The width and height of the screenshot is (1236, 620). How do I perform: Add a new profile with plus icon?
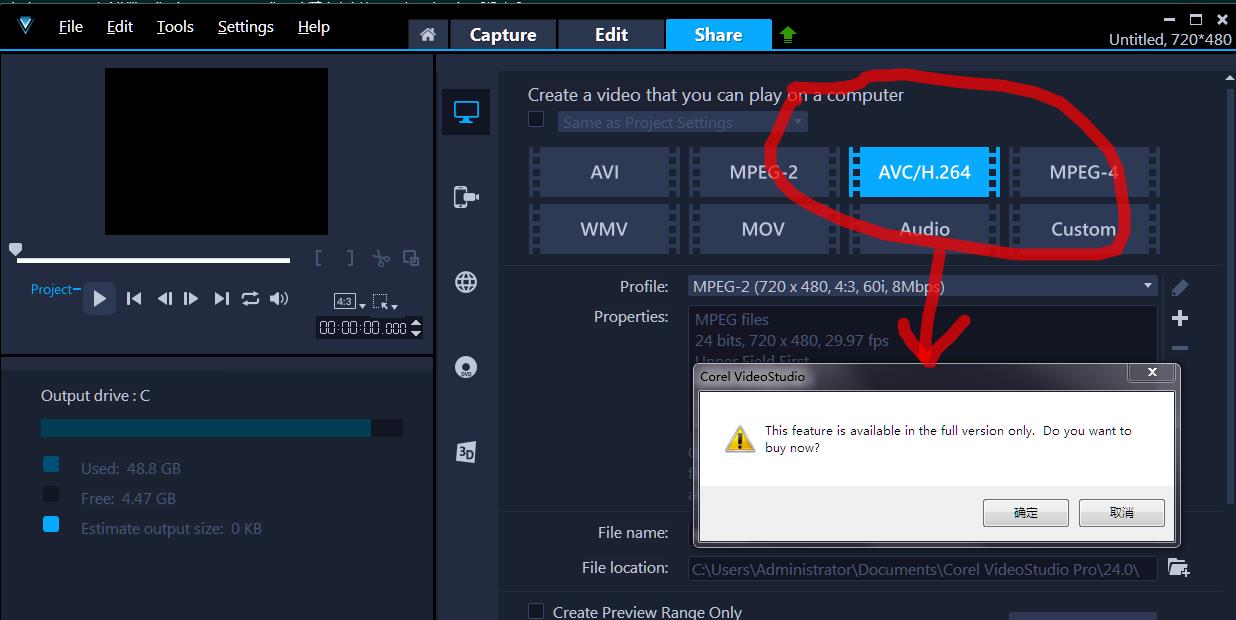pyautogui.click(x=1180, y=318)
